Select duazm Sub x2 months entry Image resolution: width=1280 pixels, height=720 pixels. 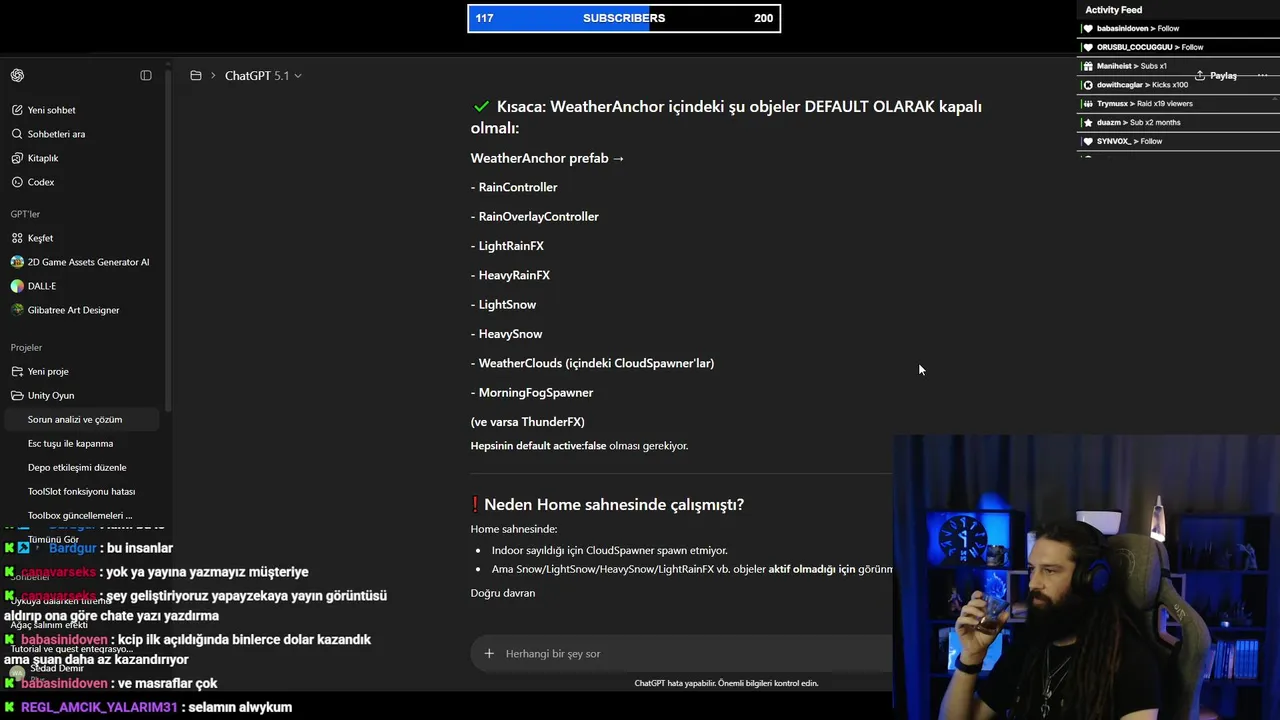1178,123
